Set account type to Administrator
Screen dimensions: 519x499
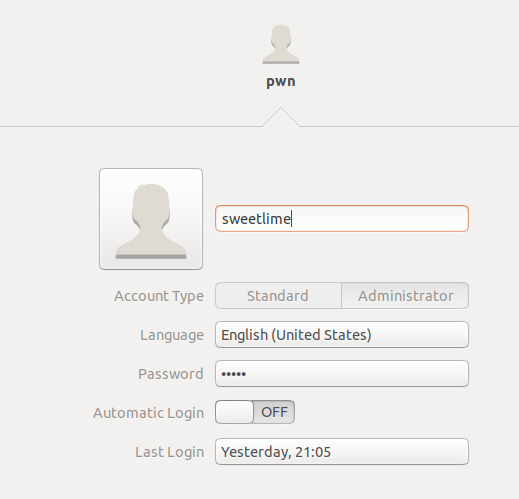405,296
